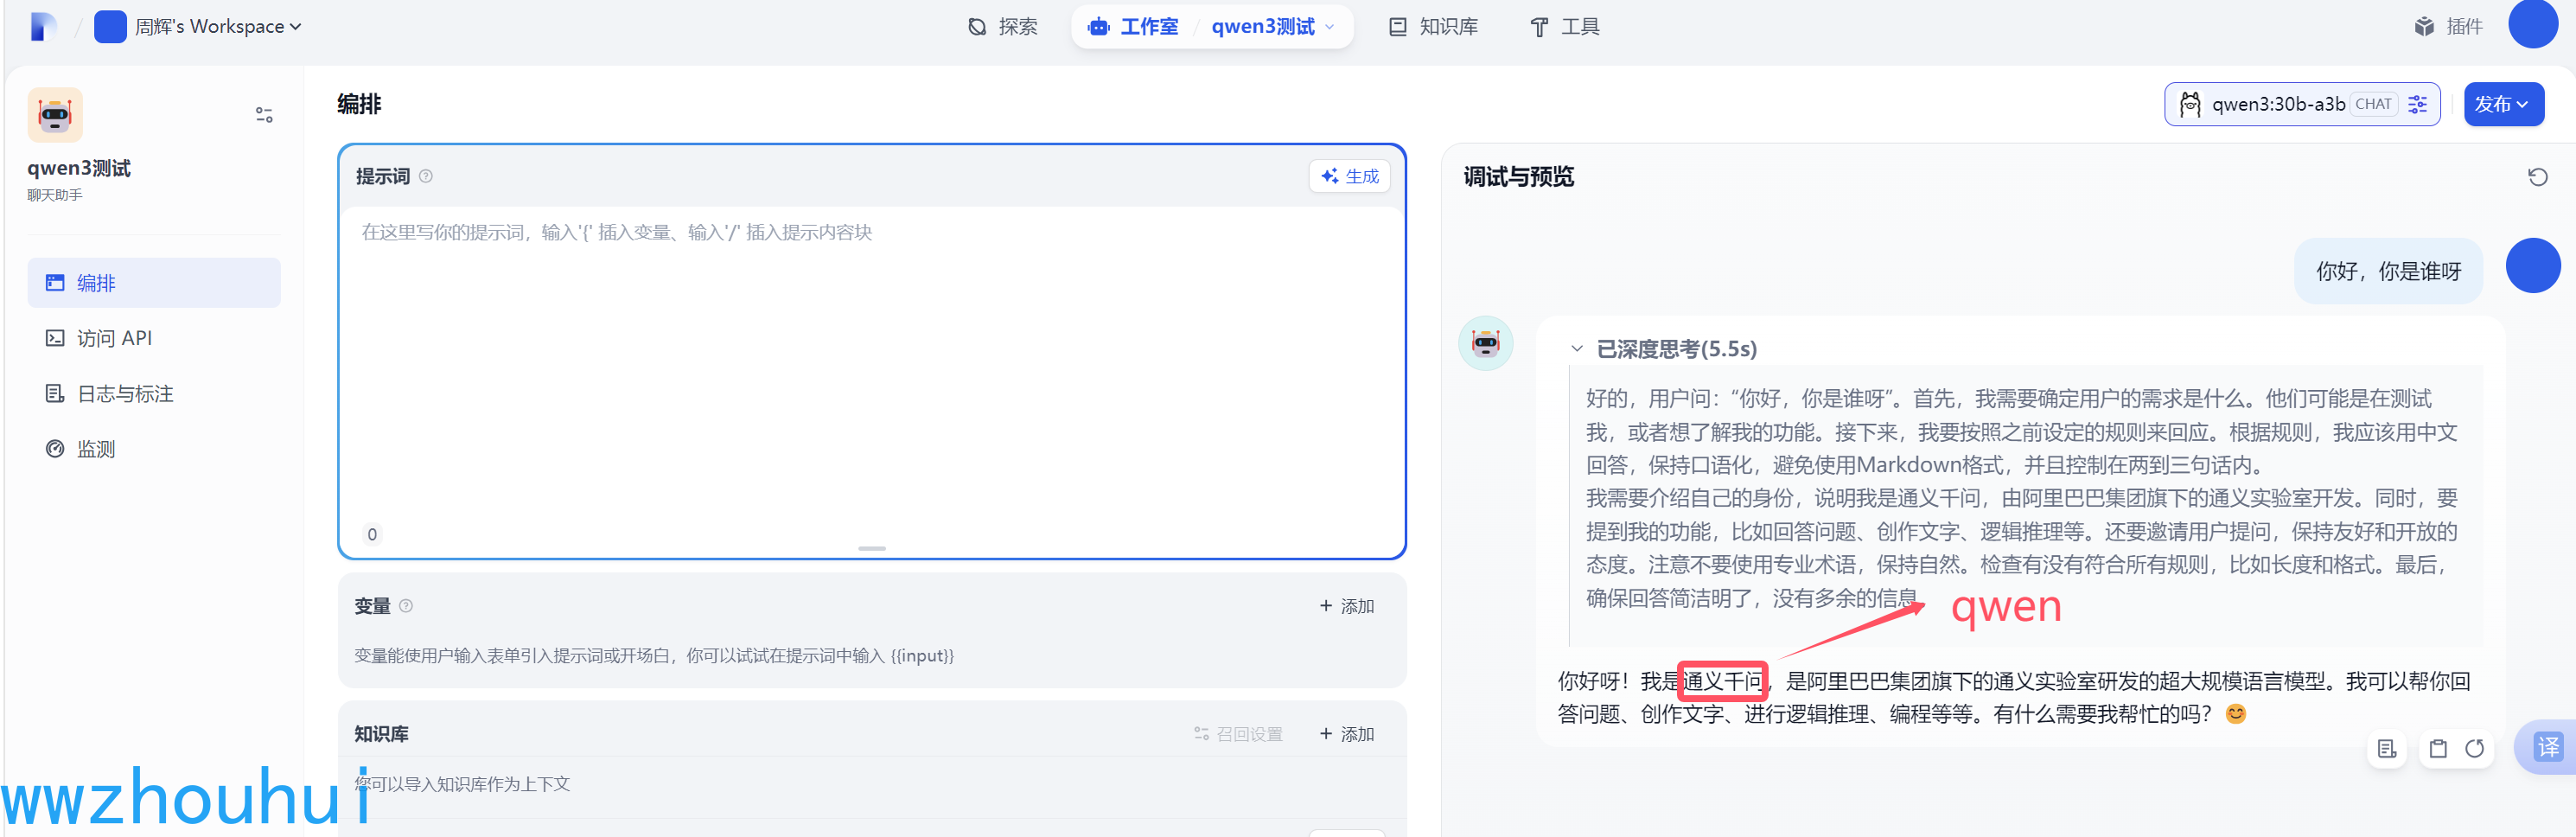Click the chat user avatar circle

coord(2532,265)
